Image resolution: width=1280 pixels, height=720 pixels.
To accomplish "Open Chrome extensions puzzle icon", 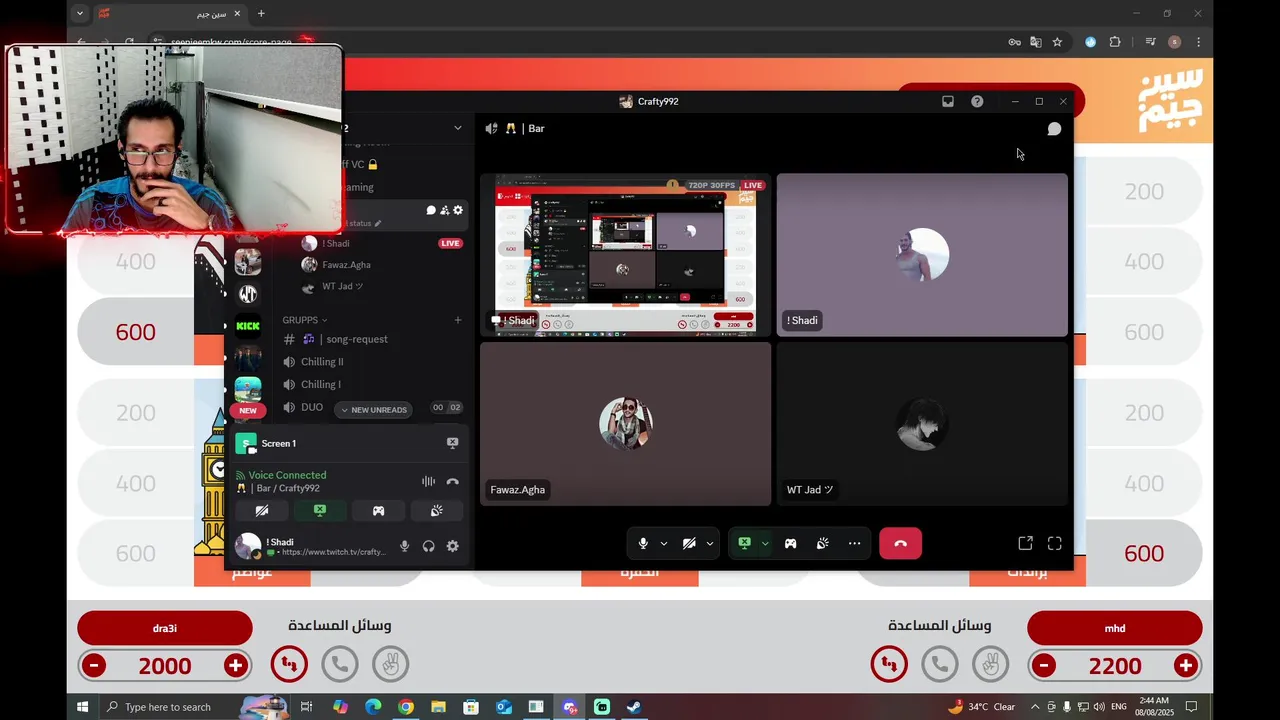I will coord(1115,42).
